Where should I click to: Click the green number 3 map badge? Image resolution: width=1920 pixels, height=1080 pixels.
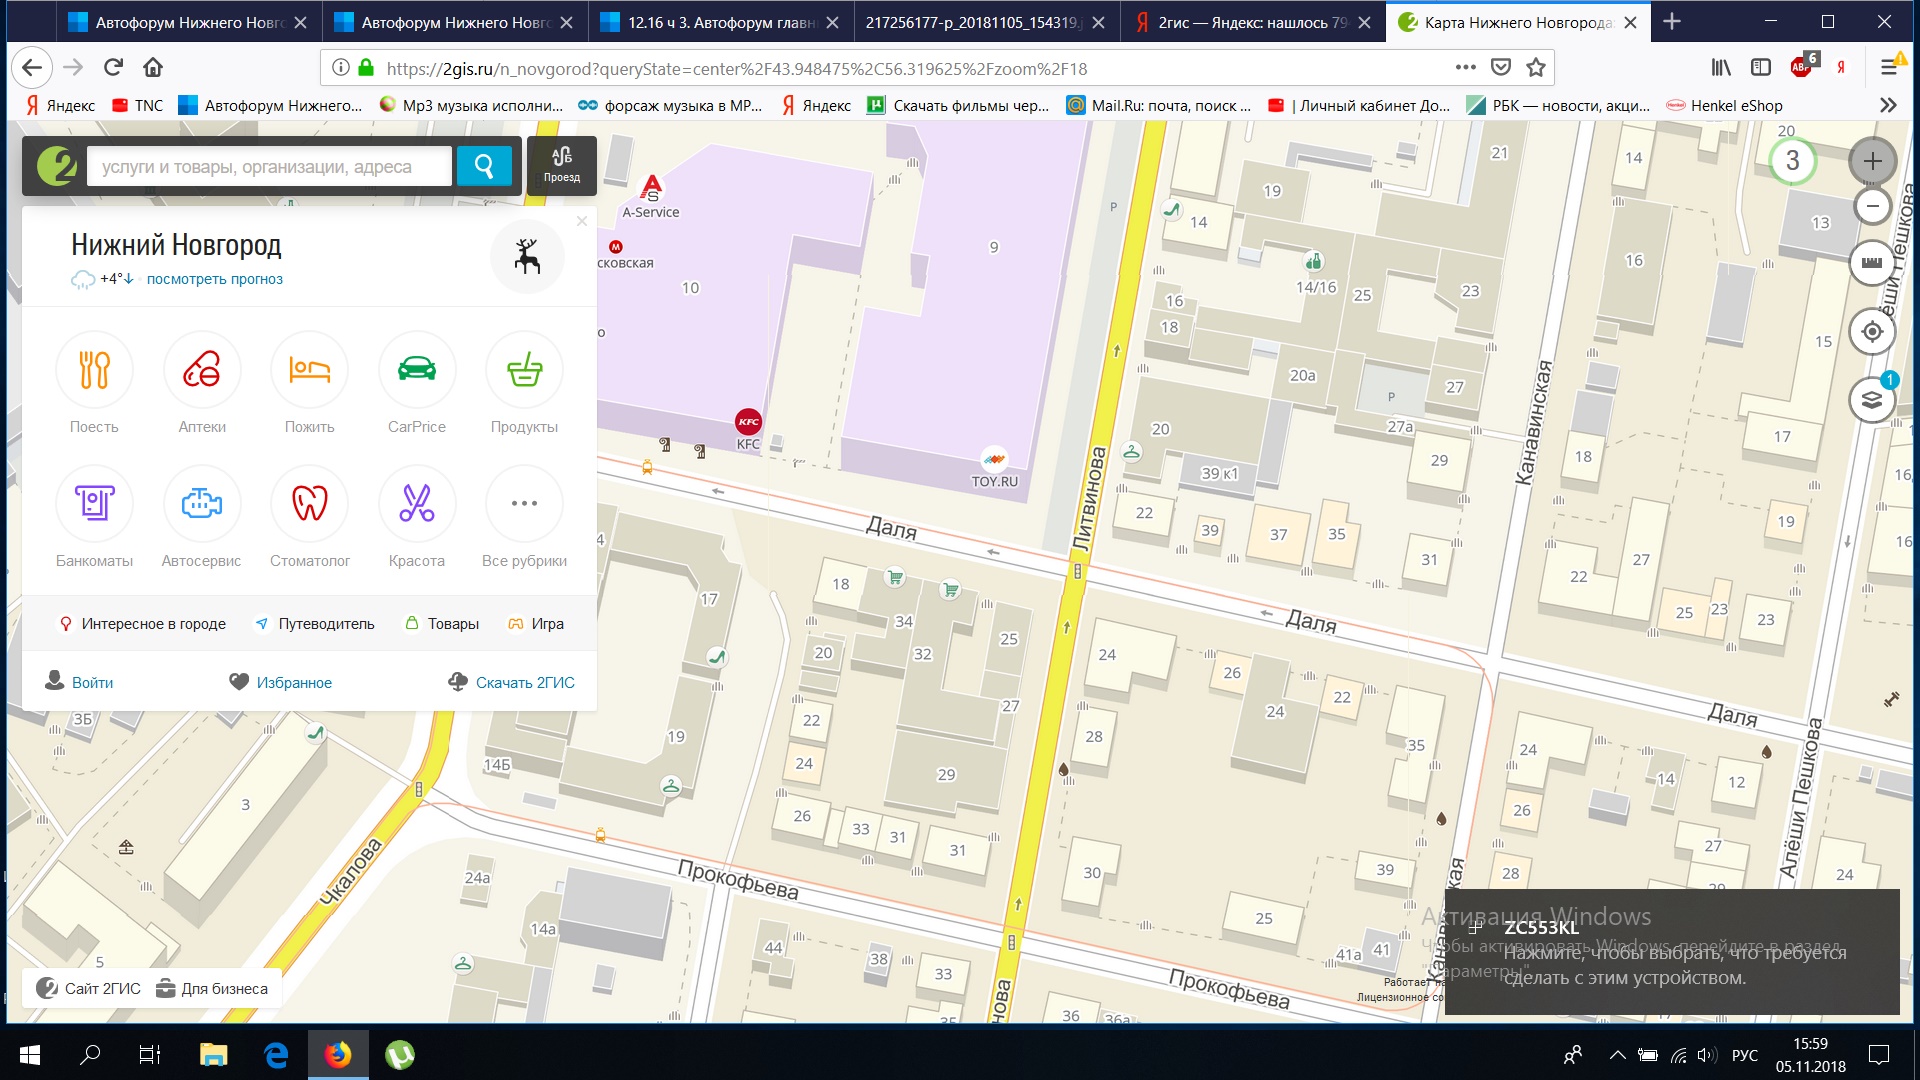tap(1792, 161)
